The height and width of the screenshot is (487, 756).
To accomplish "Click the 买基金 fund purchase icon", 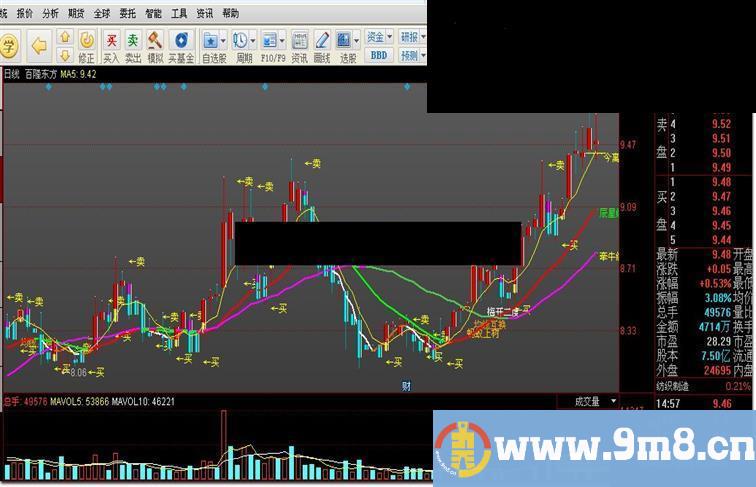I will (181, 44).
